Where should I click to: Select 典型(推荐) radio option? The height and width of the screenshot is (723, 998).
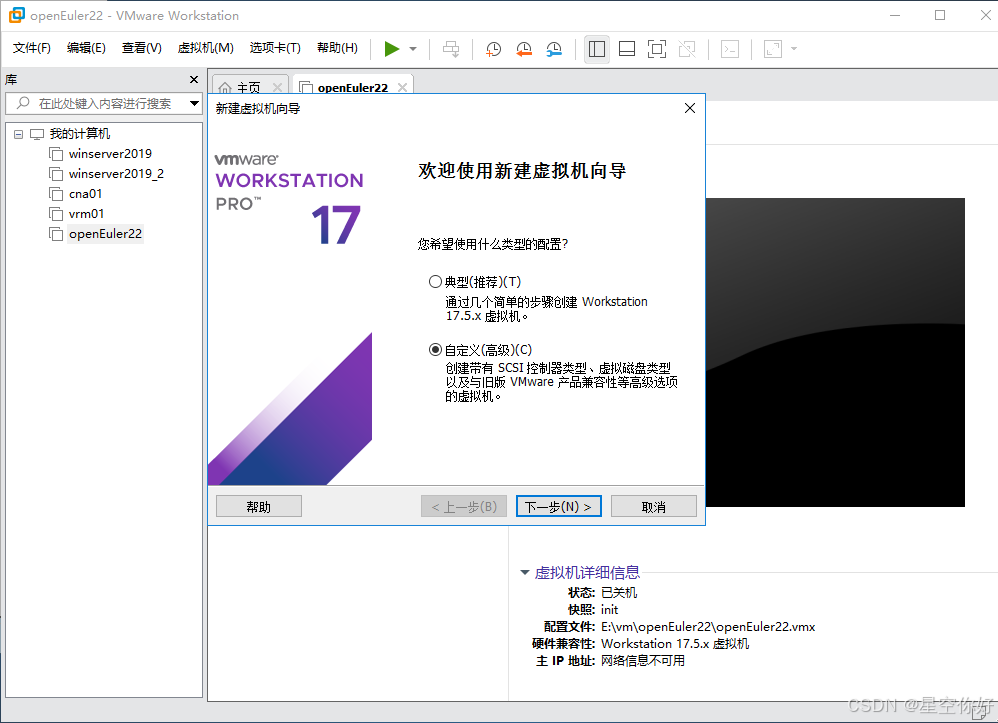[x=435, y=281]
